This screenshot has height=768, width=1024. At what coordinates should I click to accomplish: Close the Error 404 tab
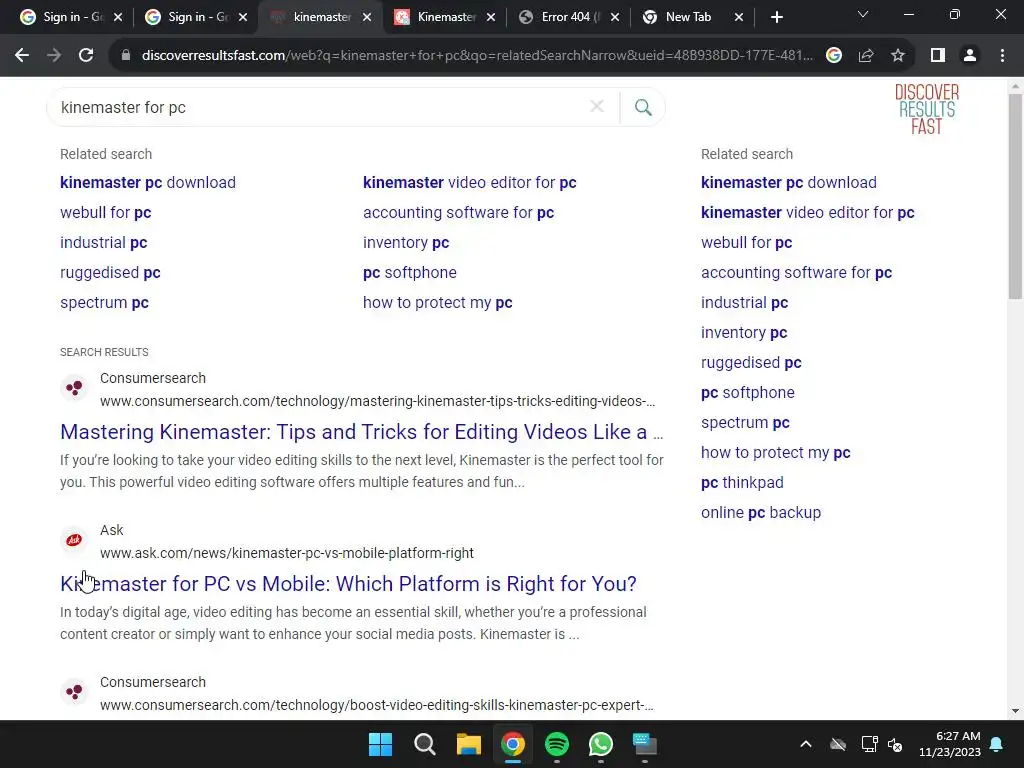615,17
